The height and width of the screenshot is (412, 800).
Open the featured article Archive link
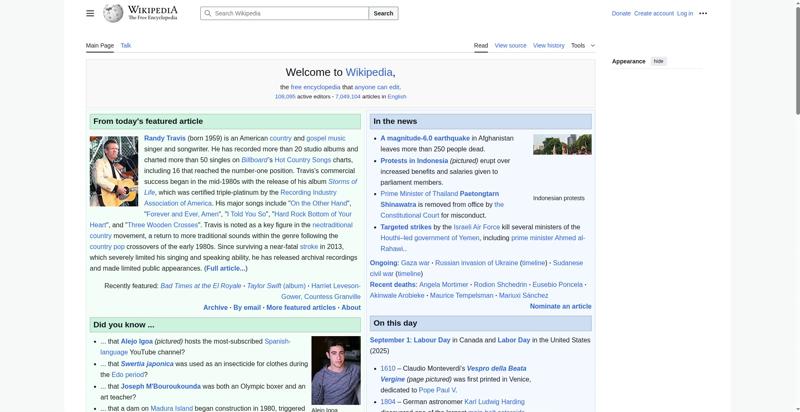point(215,307)
